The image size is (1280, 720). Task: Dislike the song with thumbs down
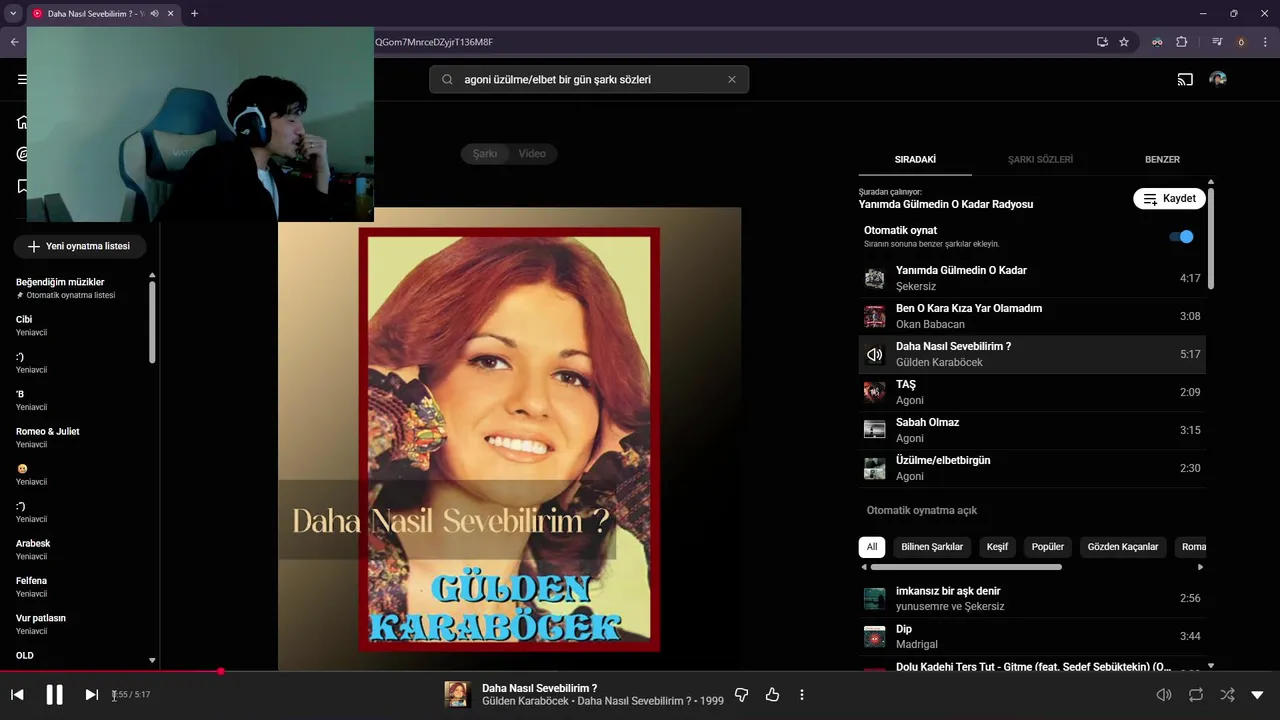pos(741,694)
